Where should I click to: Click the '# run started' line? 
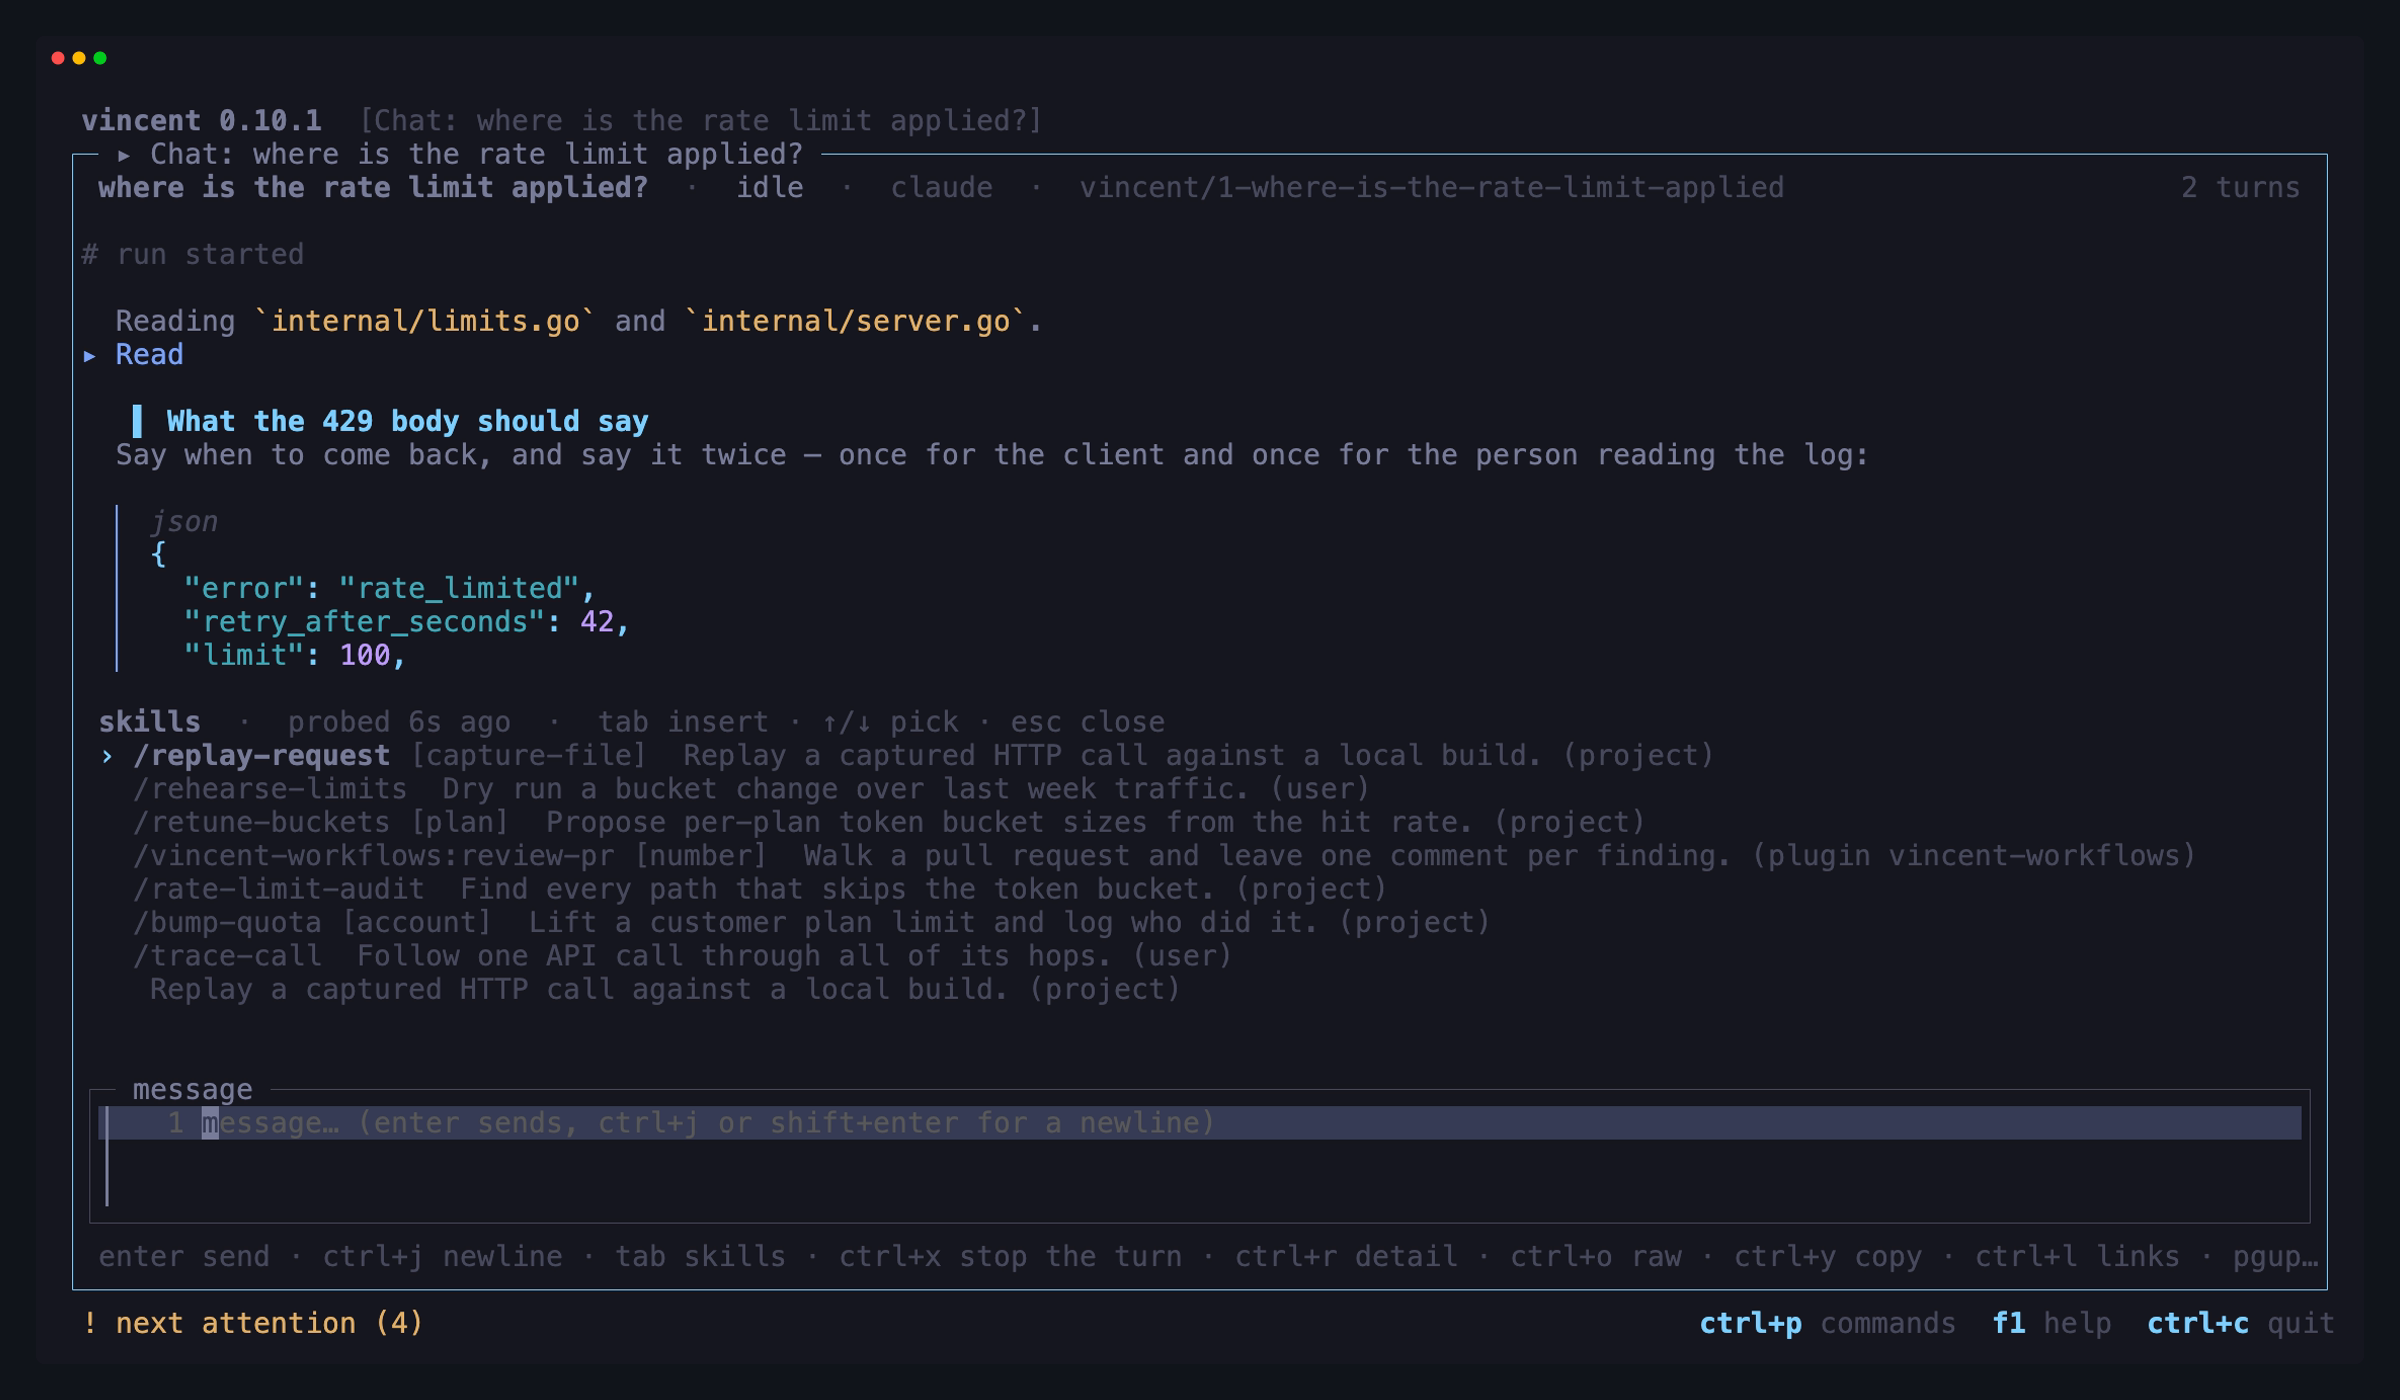[x=192, y=254]
